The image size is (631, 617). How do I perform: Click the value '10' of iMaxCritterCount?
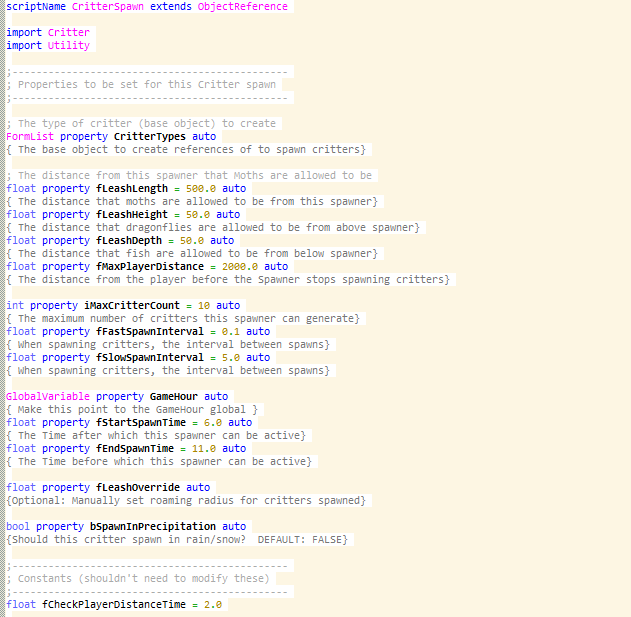[204, 305]
